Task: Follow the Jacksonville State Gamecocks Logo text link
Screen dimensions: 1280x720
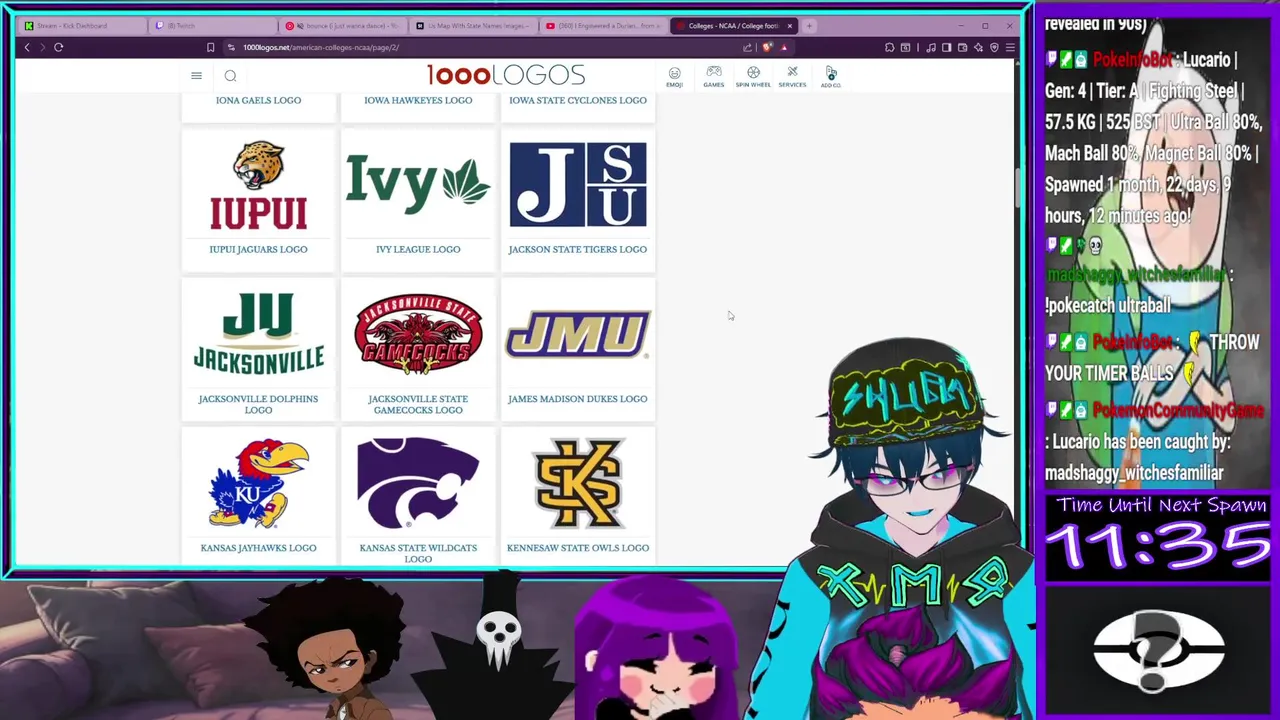Action: click(x=418, y=404)
